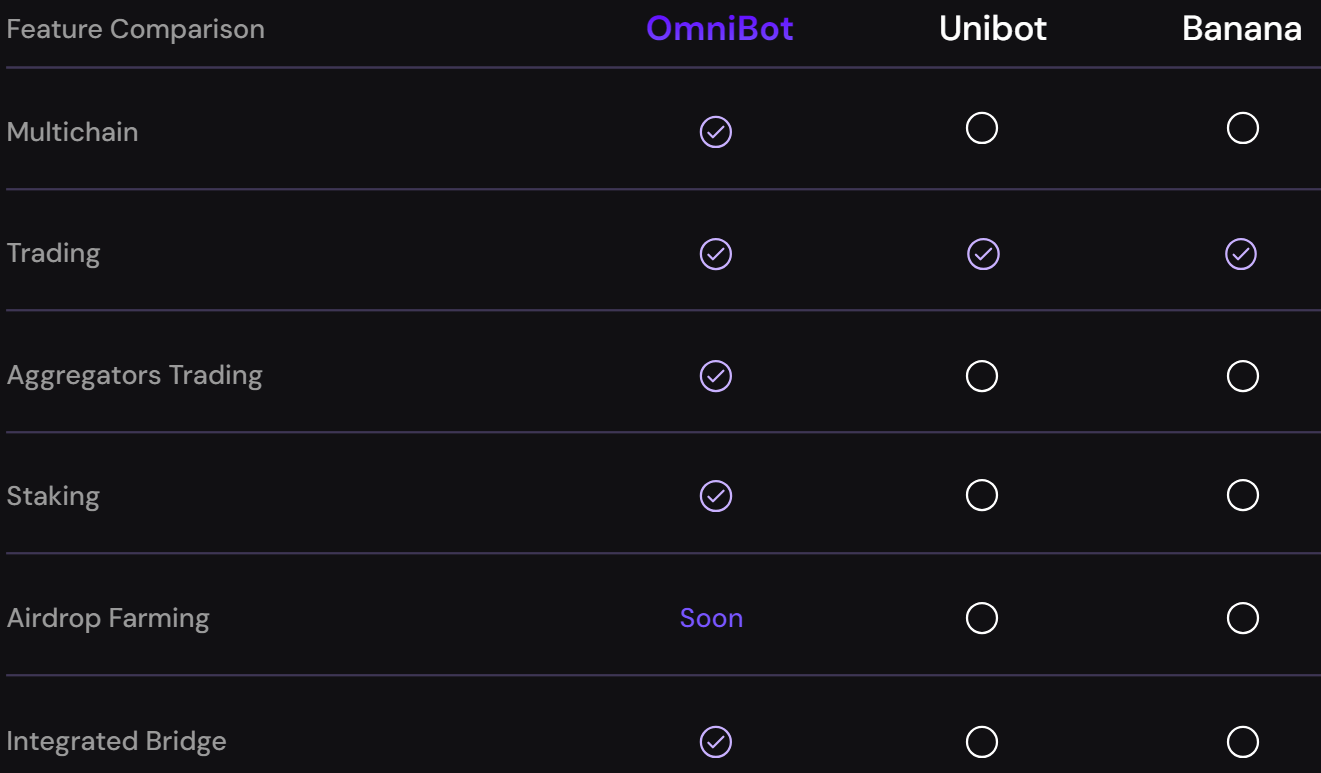Click Unibot's empty Aggregators Trading circle

(982, 376)
